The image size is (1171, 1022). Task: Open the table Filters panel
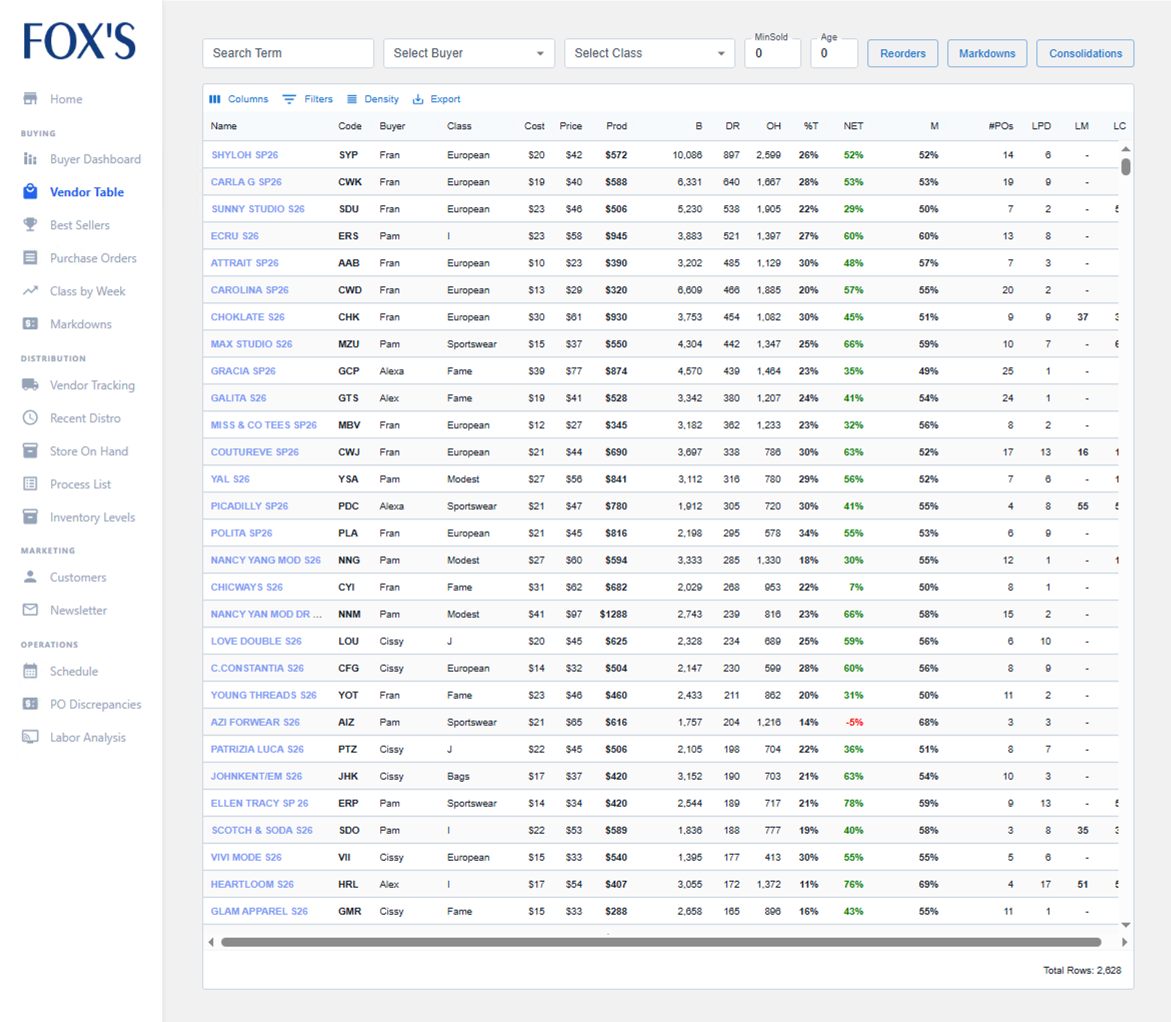tap(308, 99)
